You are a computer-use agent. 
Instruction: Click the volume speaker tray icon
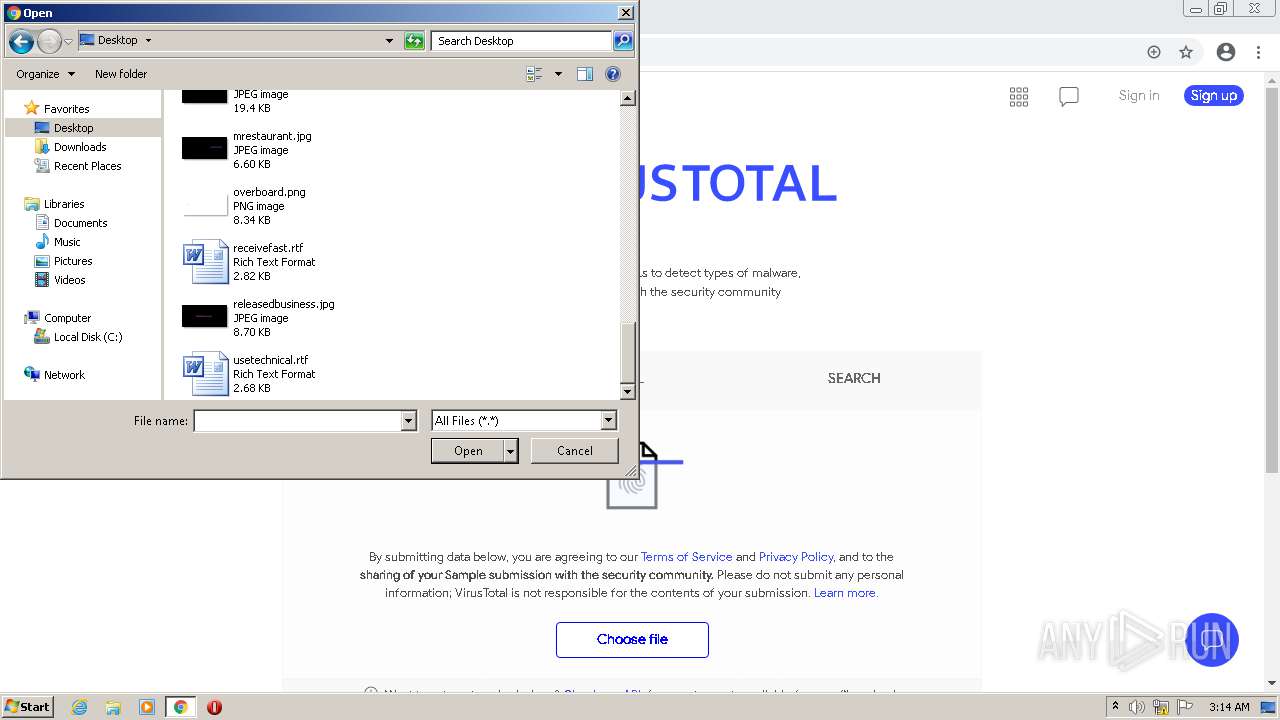coord(1137,707)
